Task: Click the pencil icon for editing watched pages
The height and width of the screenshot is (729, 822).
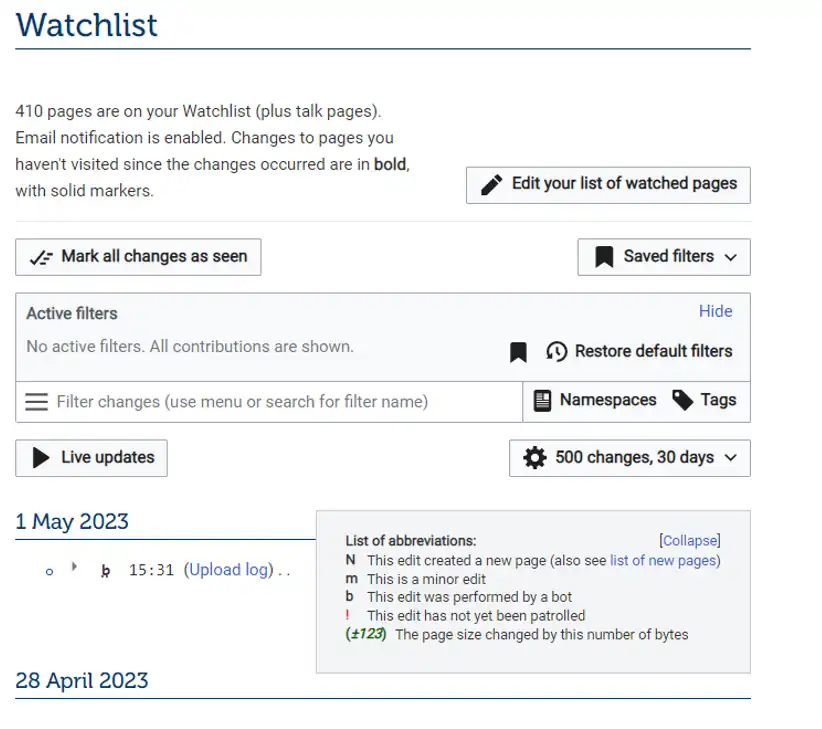Action: point(493,184)
